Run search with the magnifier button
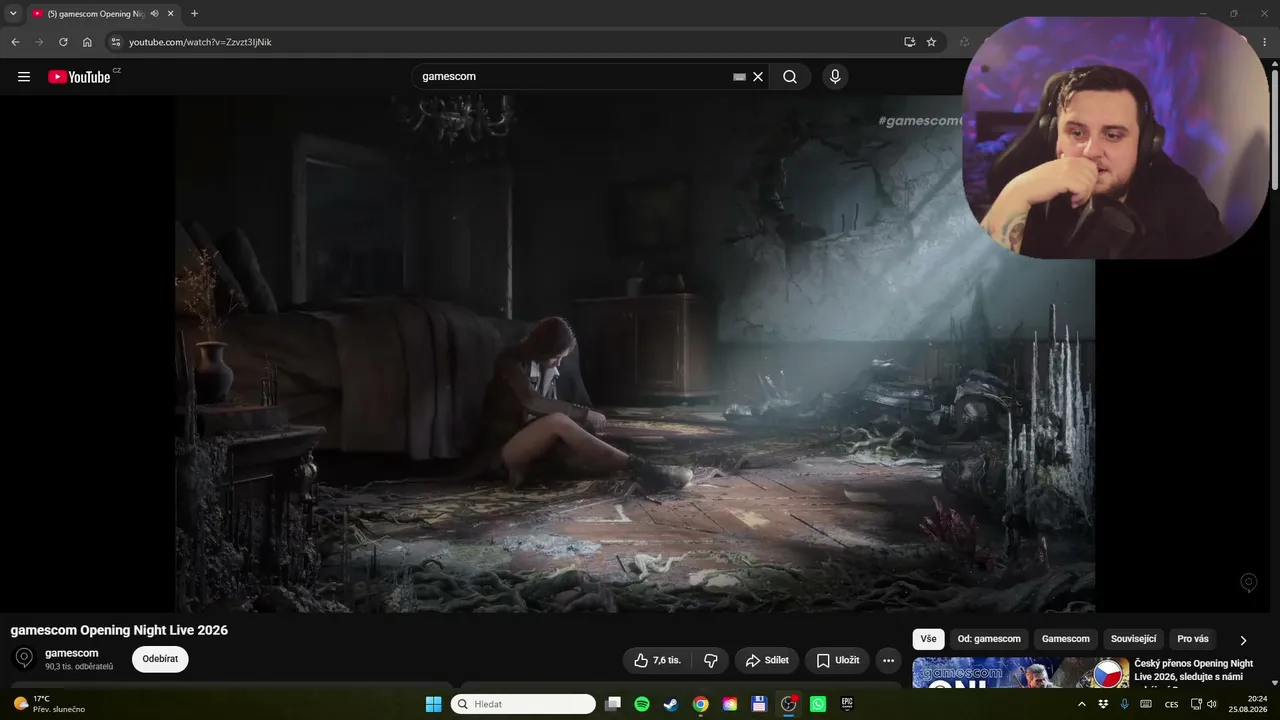Image resolution: width=1280 pixels, height=720 pixels. click(x=790, y=77)
